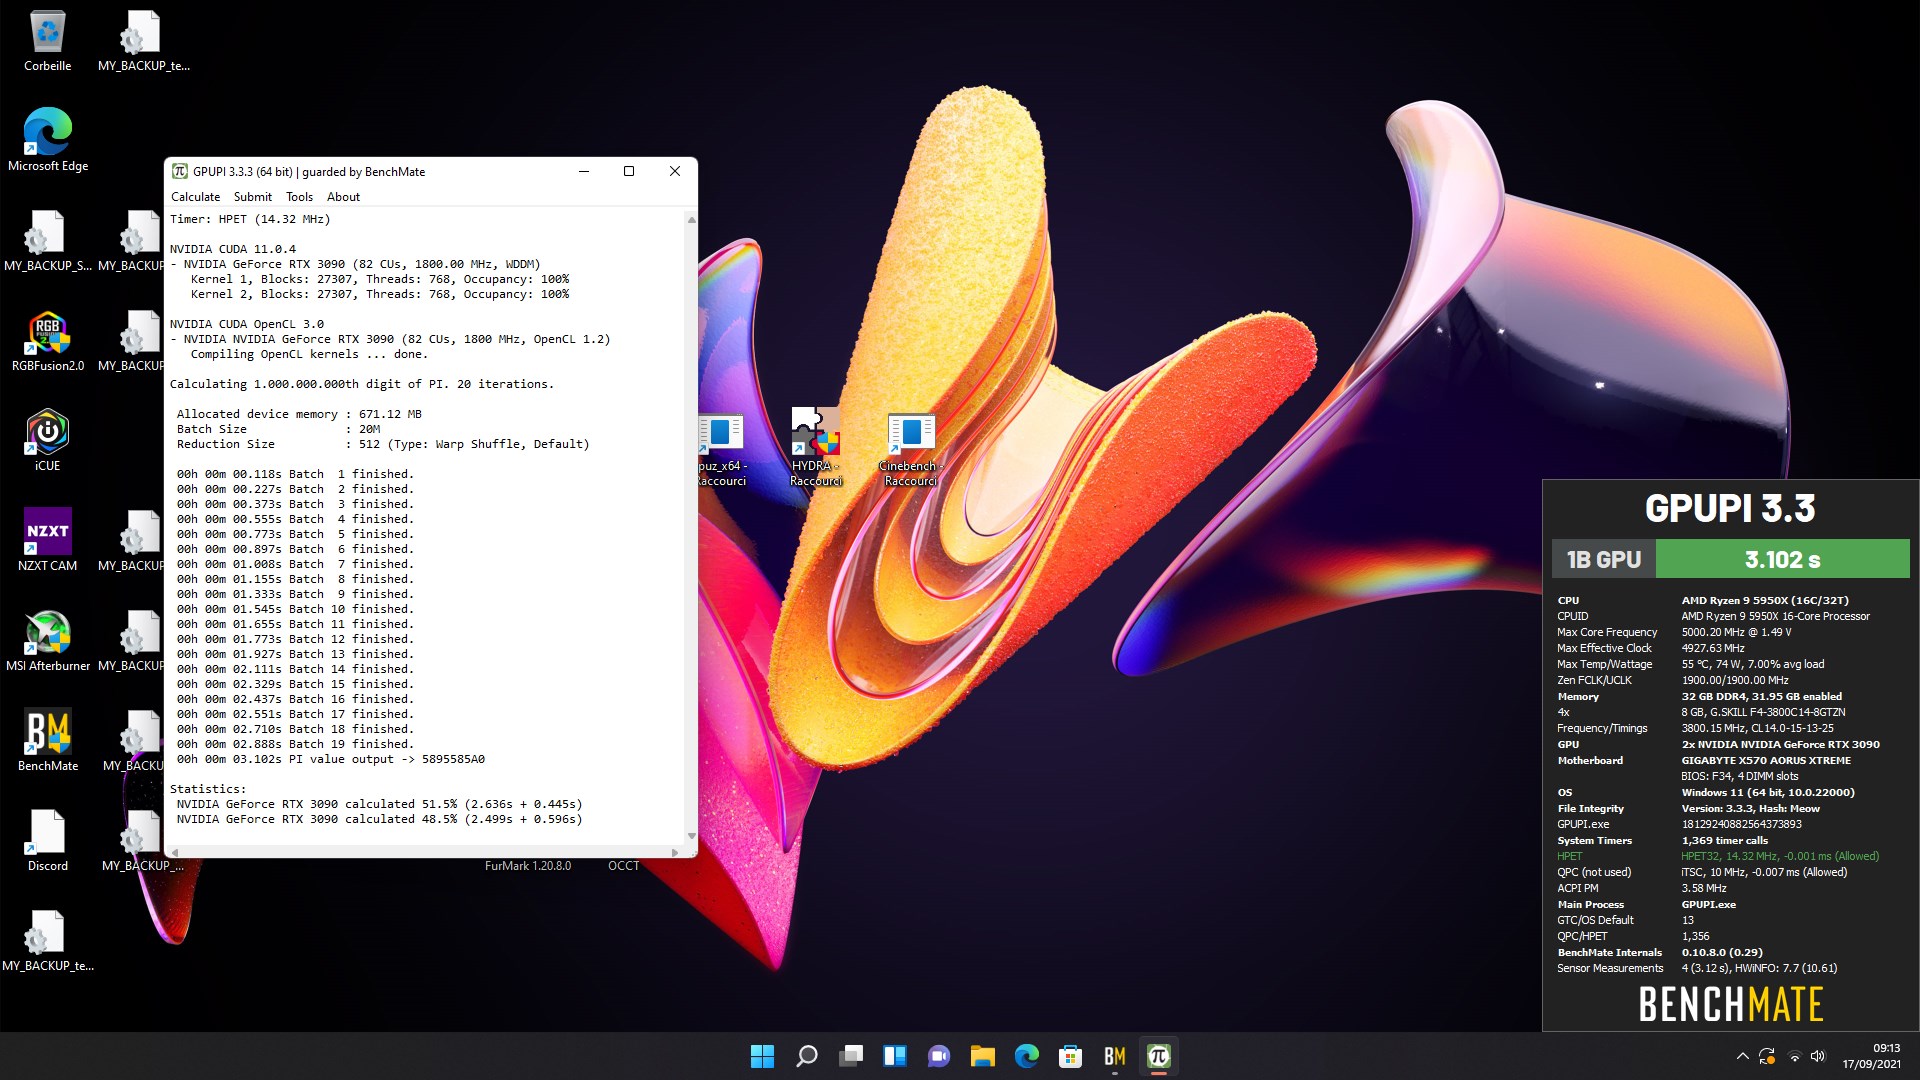The image size is (1920, 1080).
Task: Switch to BenchMate in the taskbar
Action: (1115, 1056)
